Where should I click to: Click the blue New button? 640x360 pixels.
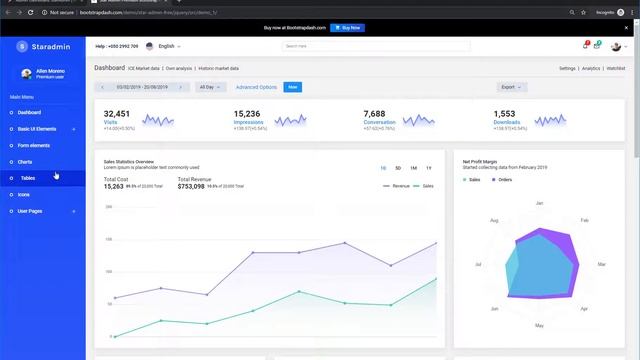click(293, 87)
